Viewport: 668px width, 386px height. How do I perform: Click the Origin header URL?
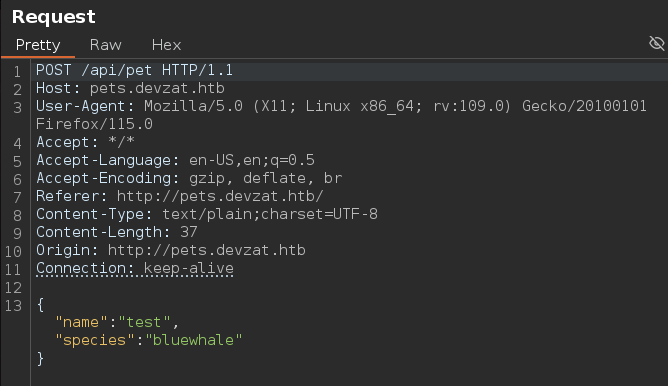click(x=207, y=250)
